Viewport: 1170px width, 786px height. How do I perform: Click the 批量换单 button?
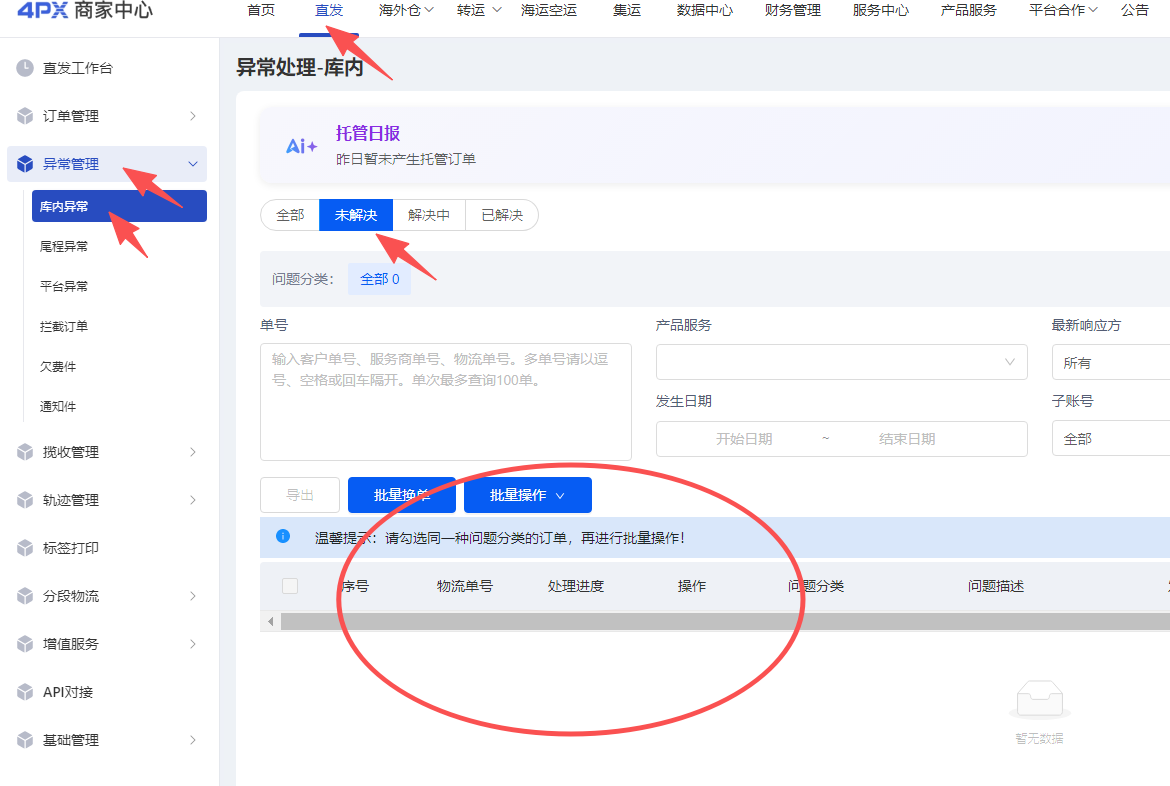pyautogui.click(x=401, y=495)
